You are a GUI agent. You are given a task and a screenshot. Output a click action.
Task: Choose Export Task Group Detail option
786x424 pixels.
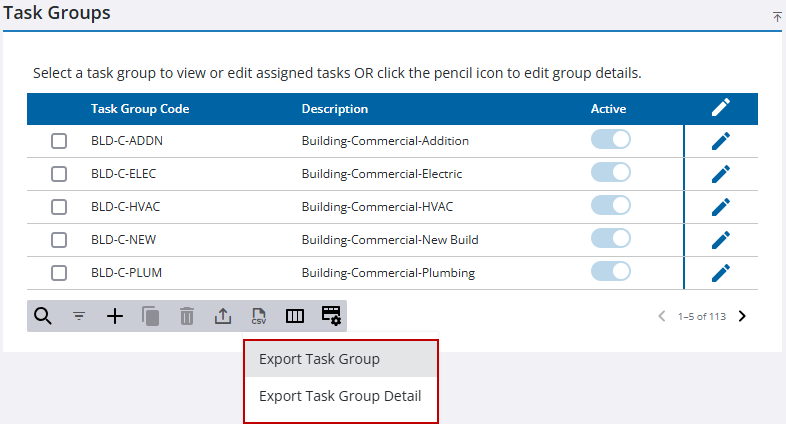(x=340, y=396)
